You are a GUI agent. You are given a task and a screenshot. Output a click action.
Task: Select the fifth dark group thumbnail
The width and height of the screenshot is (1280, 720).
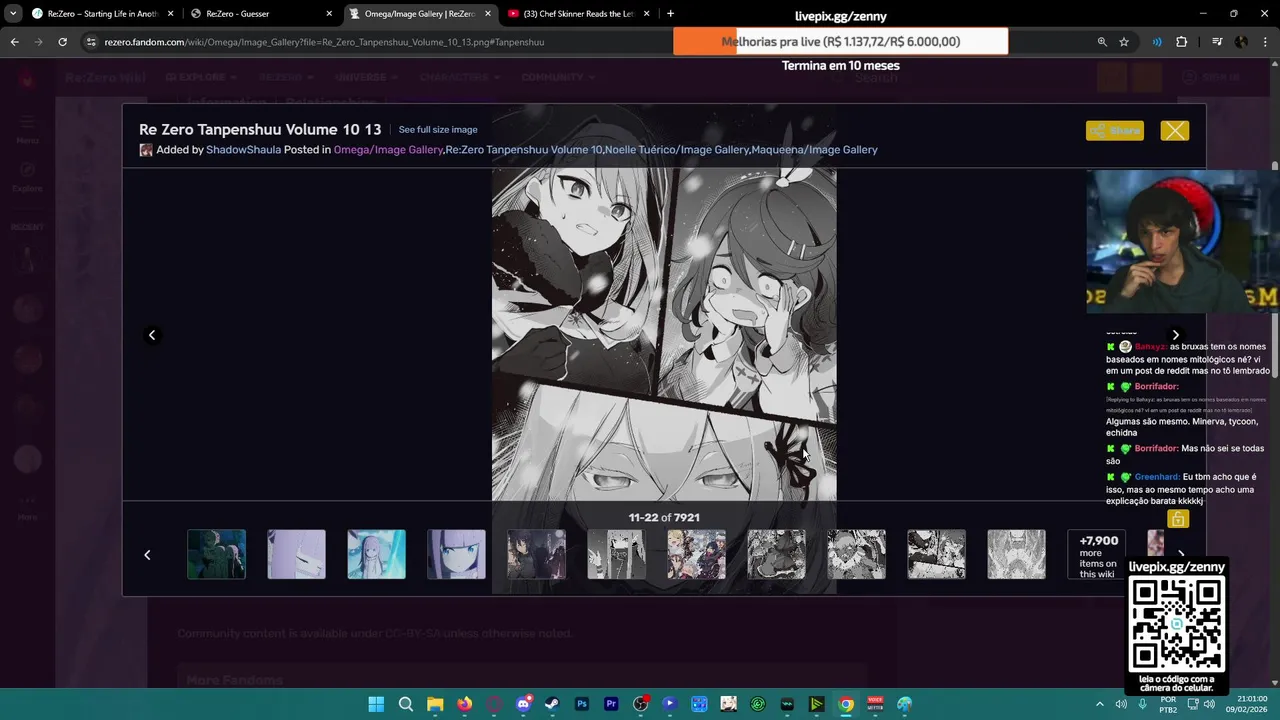pos(536,554)
